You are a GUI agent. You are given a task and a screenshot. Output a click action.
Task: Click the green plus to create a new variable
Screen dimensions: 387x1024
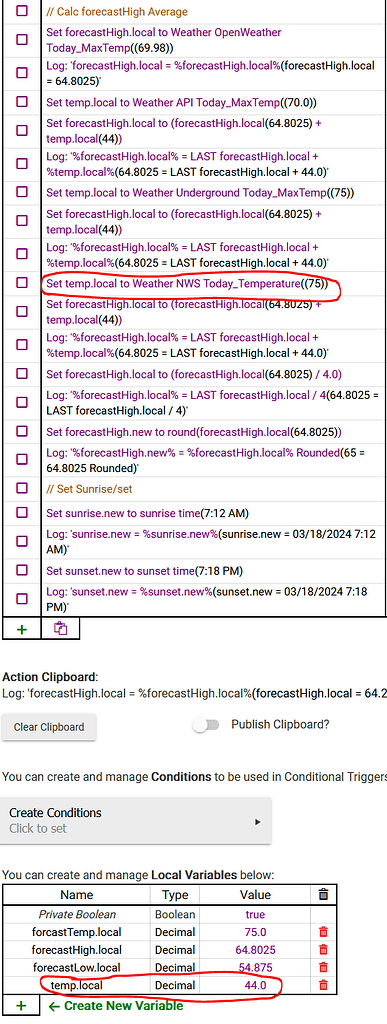click(22, 1006)
